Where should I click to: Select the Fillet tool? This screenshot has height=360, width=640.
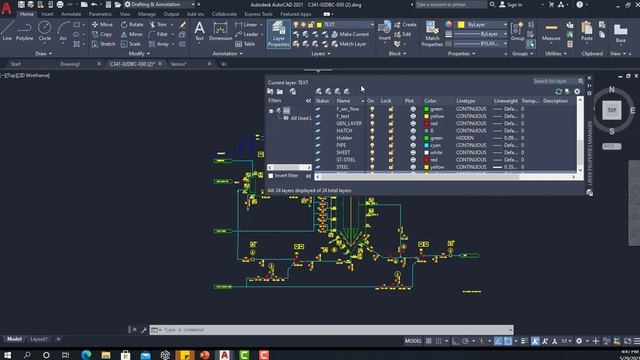pyautogui.click(x=158, y=34)
